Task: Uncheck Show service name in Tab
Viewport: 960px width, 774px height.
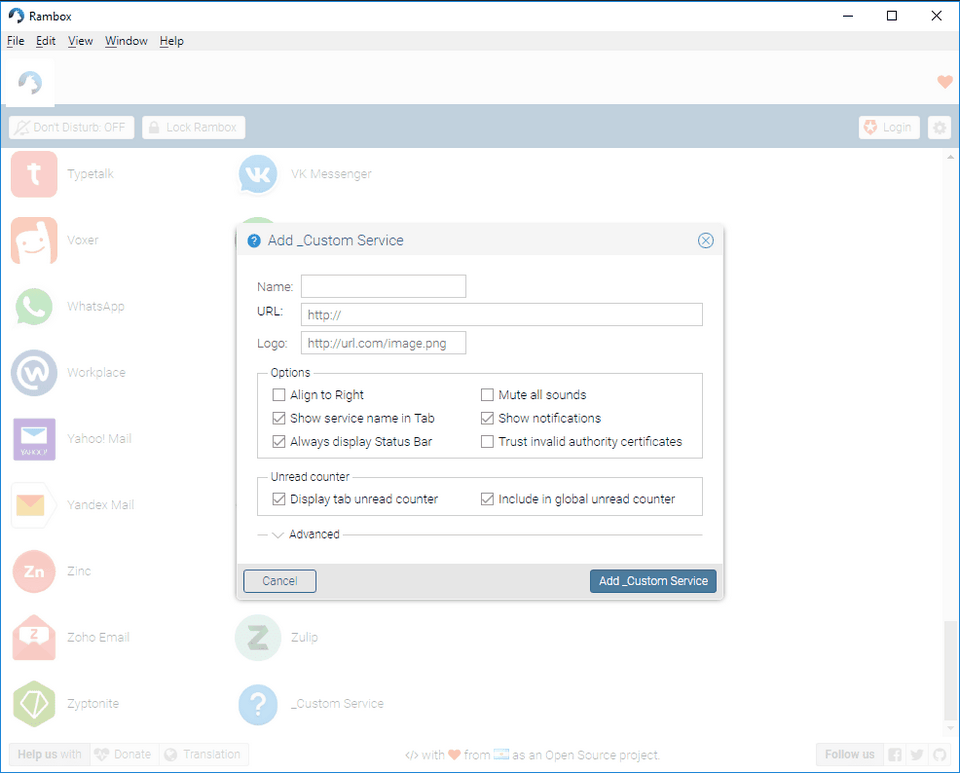Action: click(x=279, y=418)
